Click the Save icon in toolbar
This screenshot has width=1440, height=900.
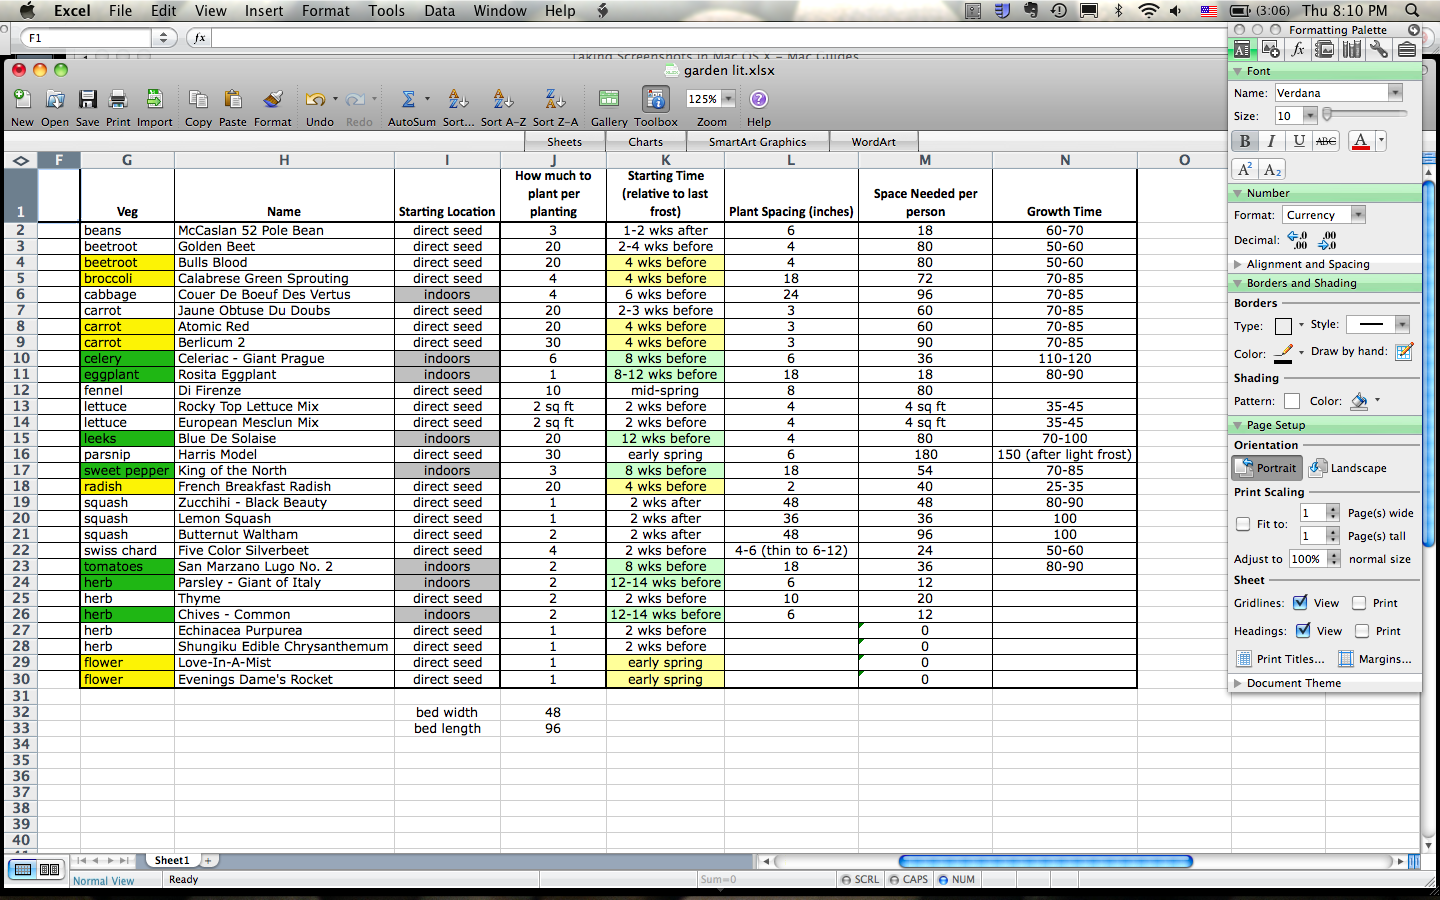(87, 100)
